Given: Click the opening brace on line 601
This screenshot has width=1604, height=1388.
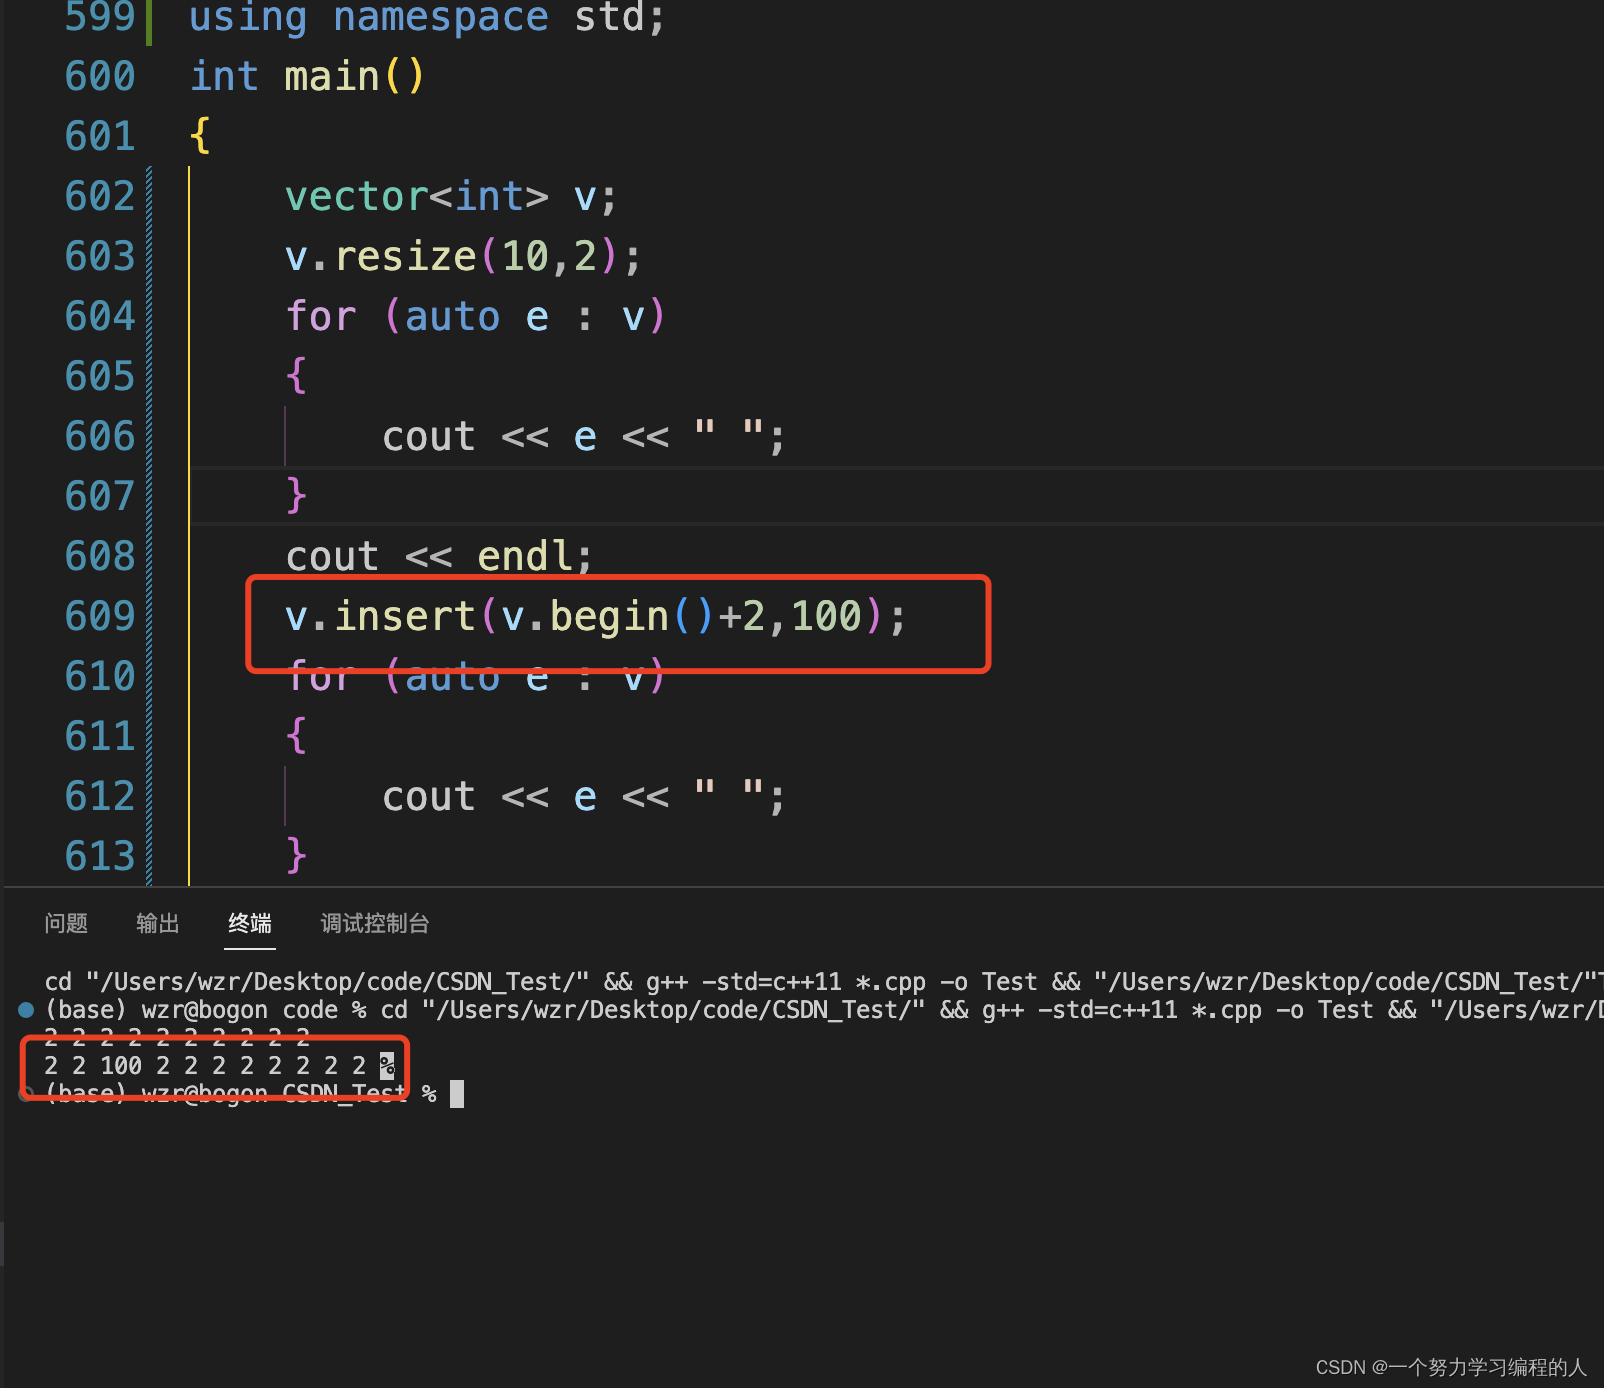Looking at the screenshot, I should 200,136.
